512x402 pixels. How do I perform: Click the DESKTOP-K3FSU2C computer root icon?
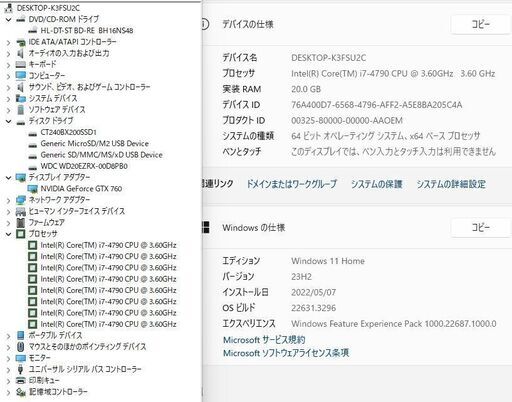[9, 8]
